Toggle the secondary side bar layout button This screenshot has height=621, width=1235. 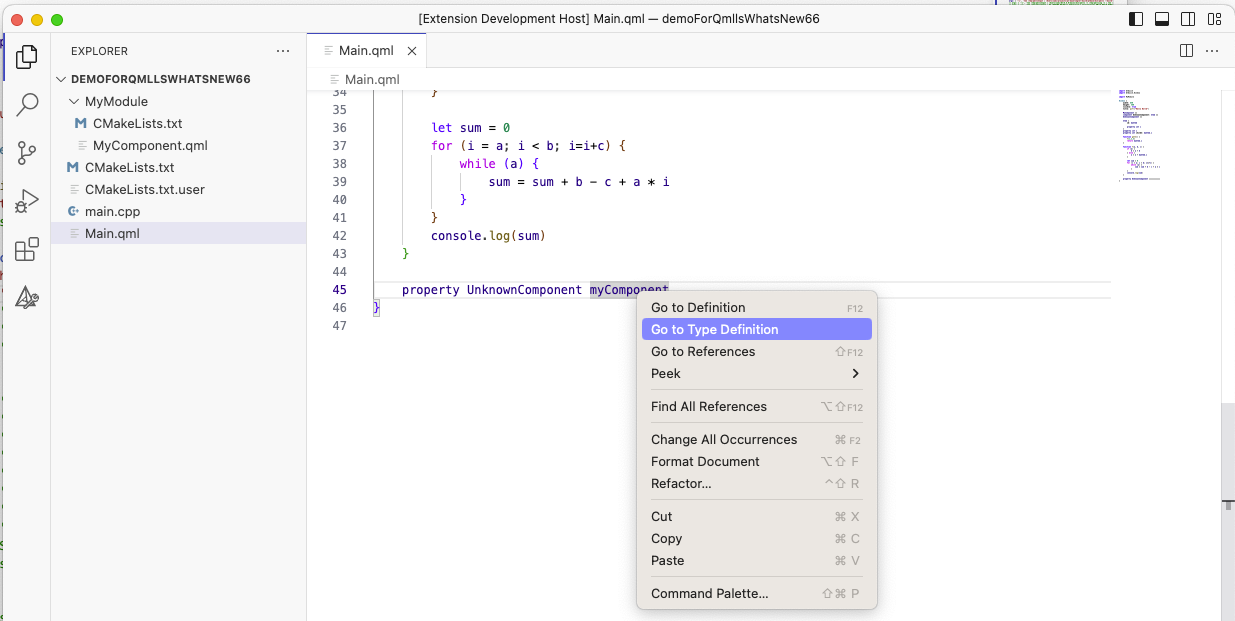1188,19
